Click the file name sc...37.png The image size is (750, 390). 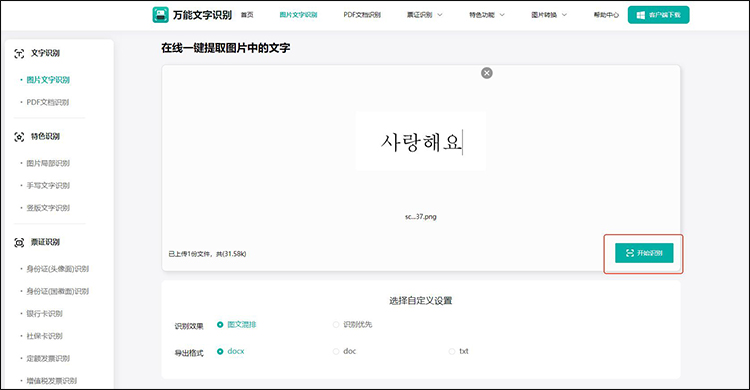[x=421, y=217]
